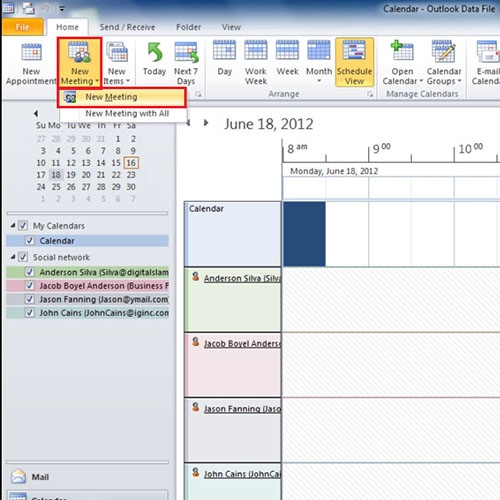Click the New Appointment icon
The width and height of the screenshot is (500, 500).
[x=31, y=52]
